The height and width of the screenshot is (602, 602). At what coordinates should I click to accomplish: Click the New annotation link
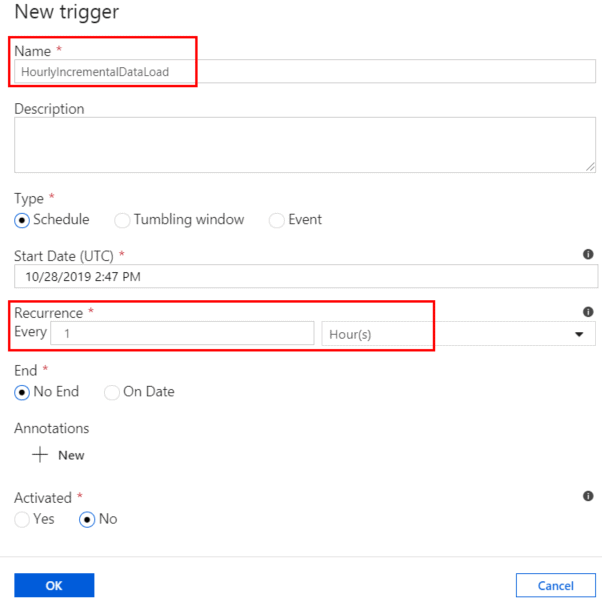71,455
